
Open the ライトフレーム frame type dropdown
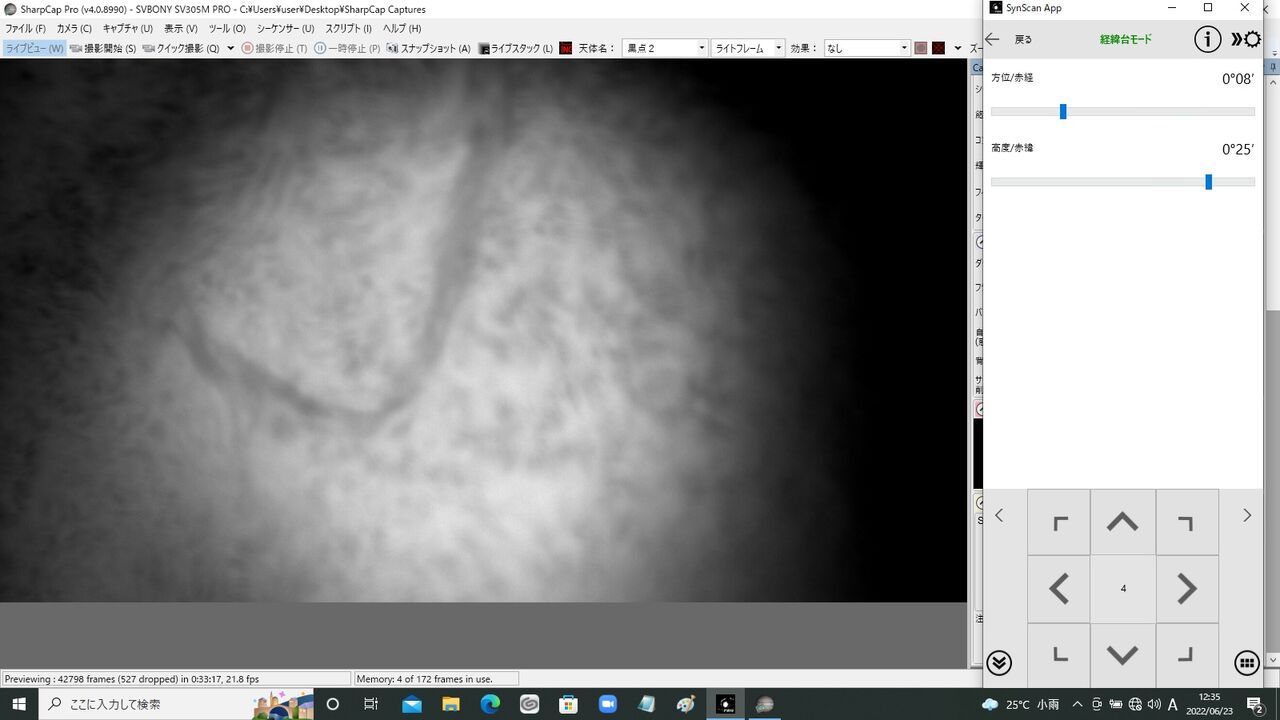(x=749, y=48)
